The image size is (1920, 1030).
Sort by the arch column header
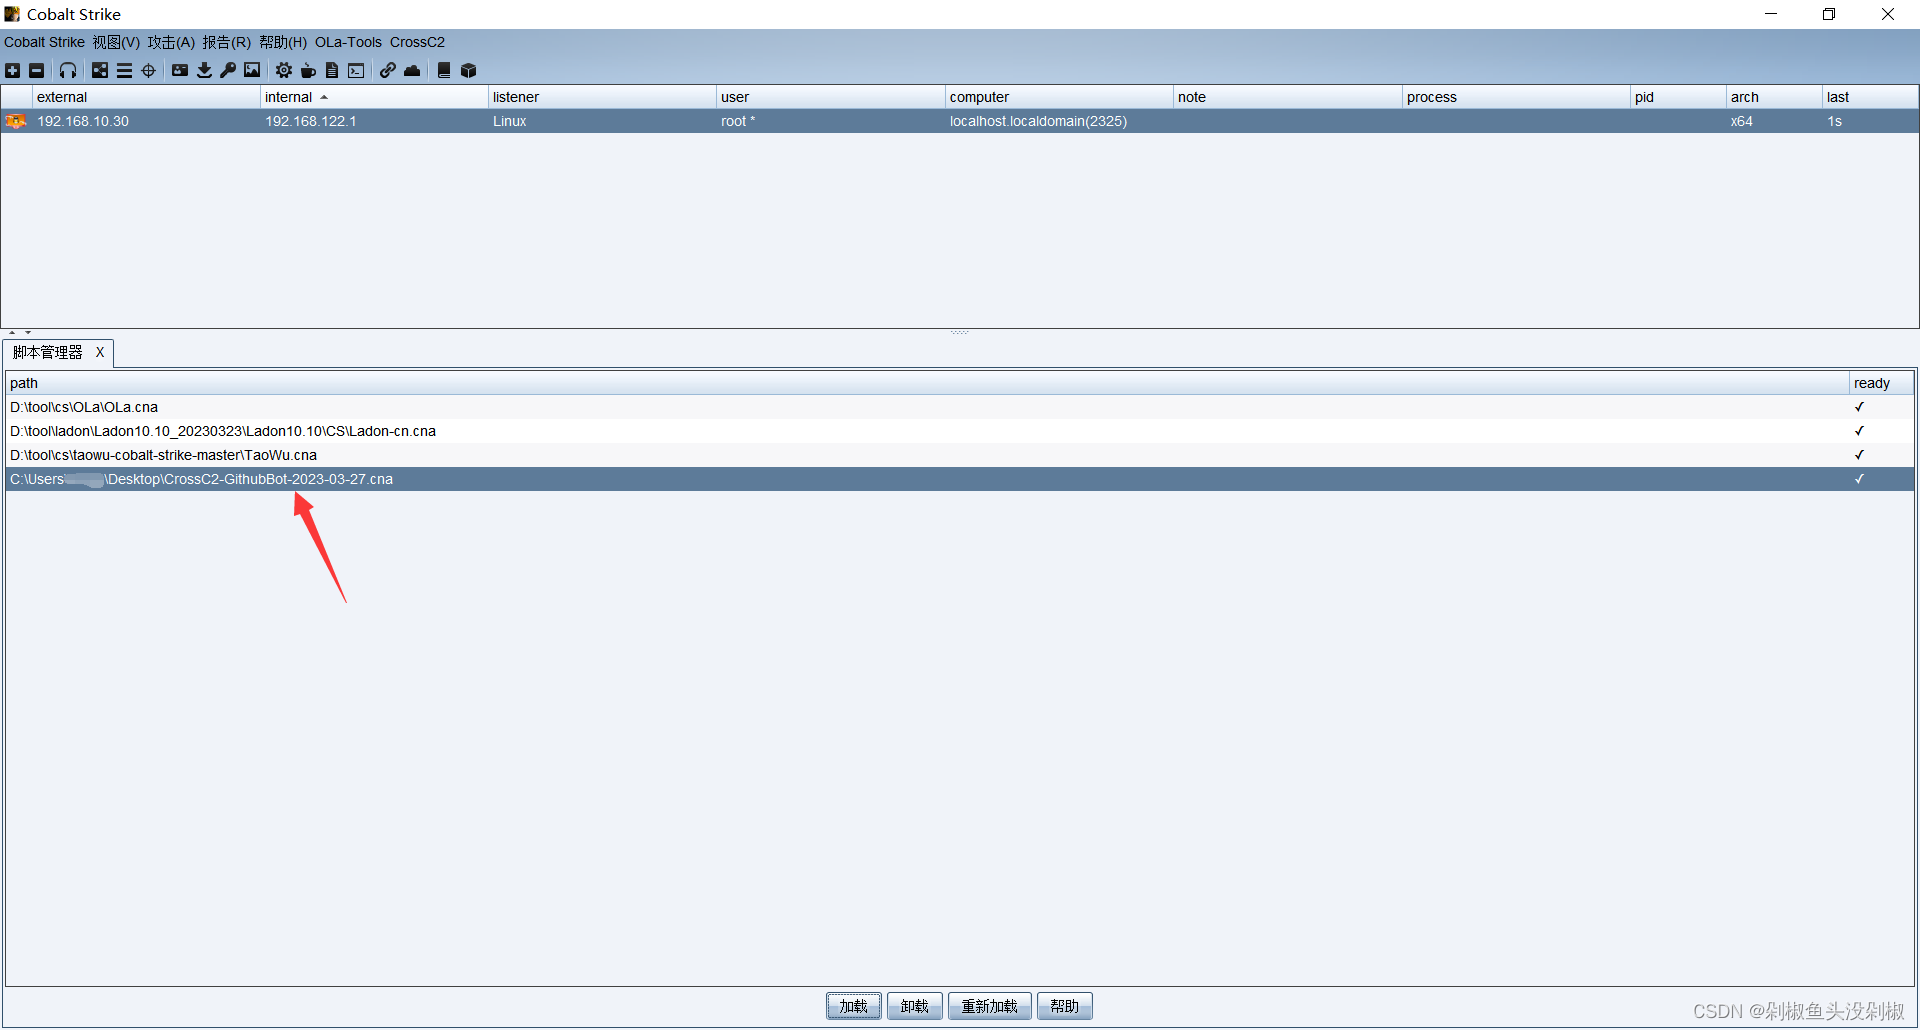1774,97
